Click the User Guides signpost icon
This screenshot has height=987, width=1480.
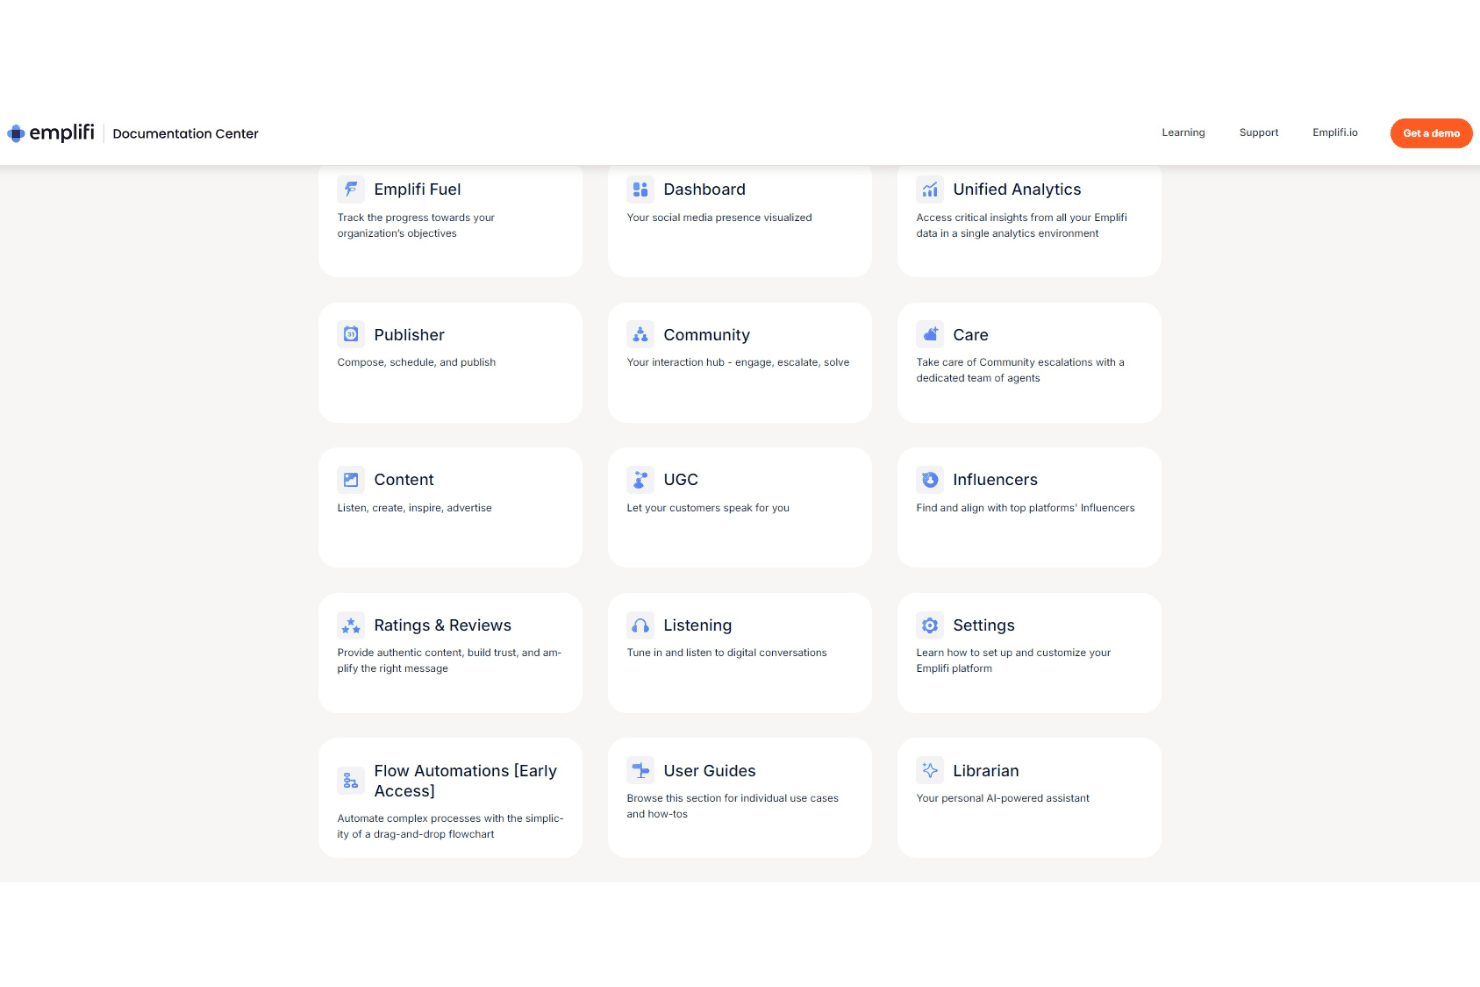tap(640, 770)
